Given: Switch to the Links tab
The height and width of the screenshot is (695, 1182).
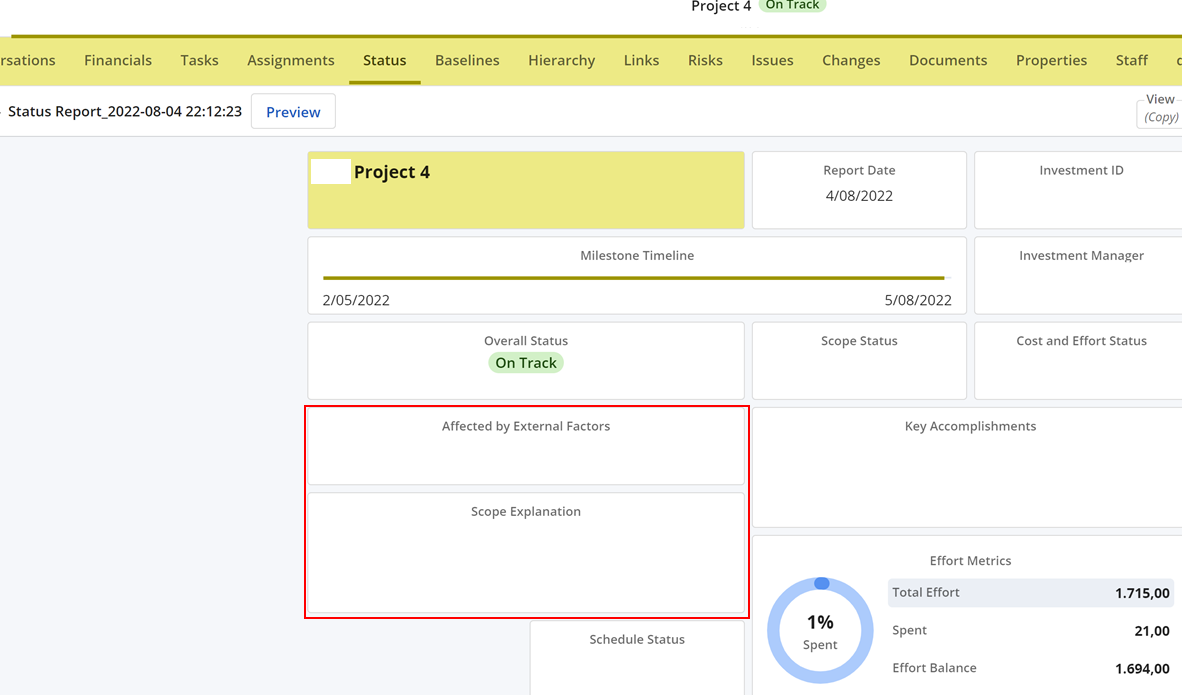Looking at the screenshot, I should point(641,60).
